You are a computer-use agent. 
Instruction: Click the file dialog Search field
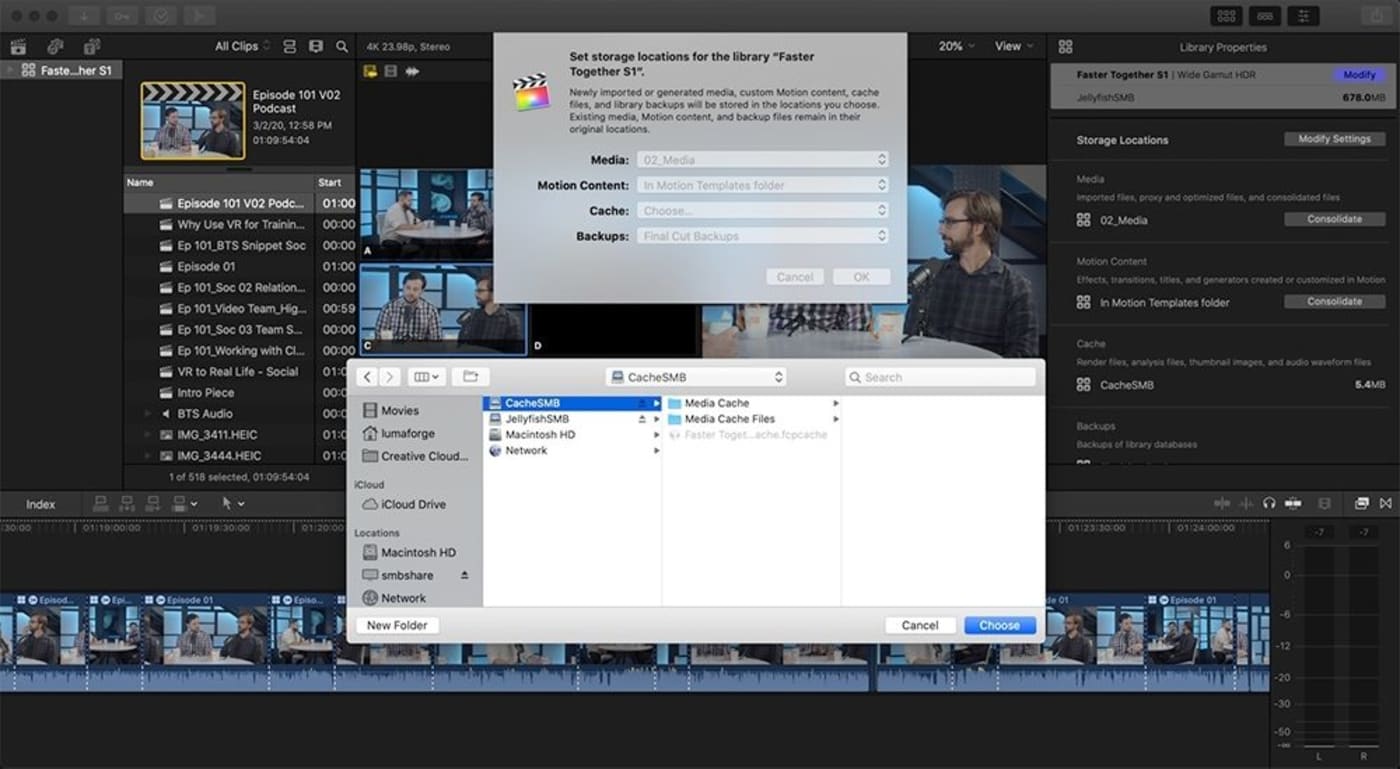click(940, 377)
